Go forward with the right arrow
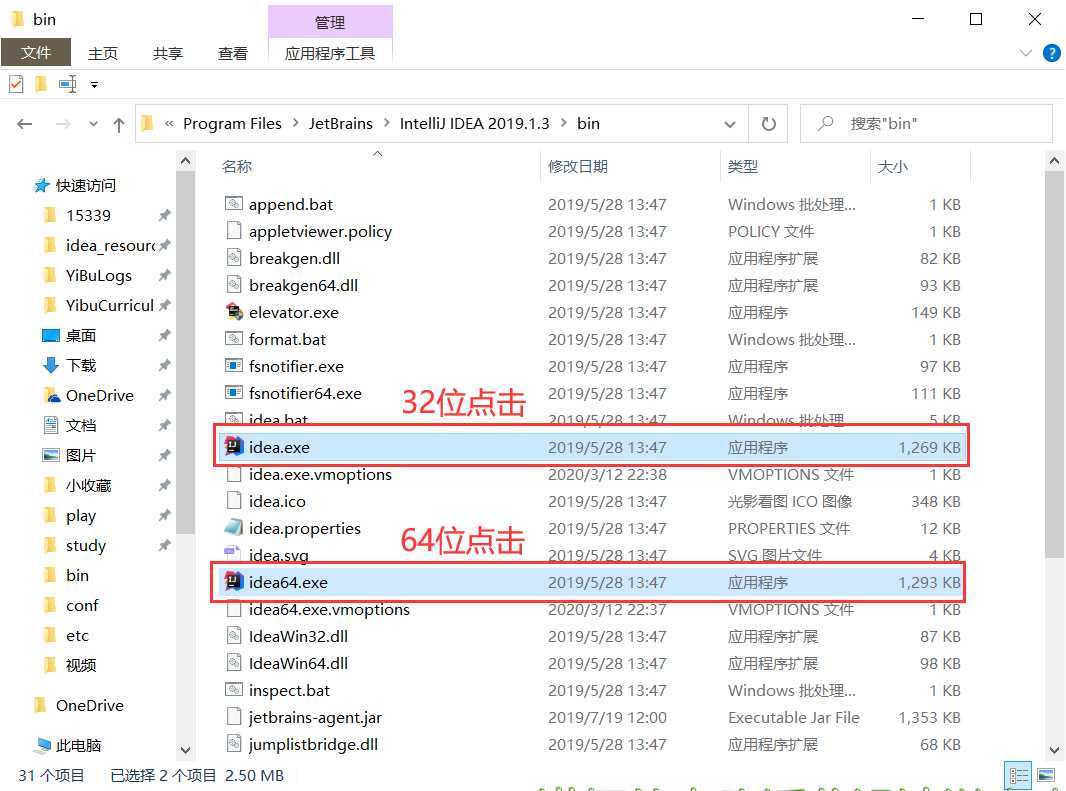 [63, 124]
